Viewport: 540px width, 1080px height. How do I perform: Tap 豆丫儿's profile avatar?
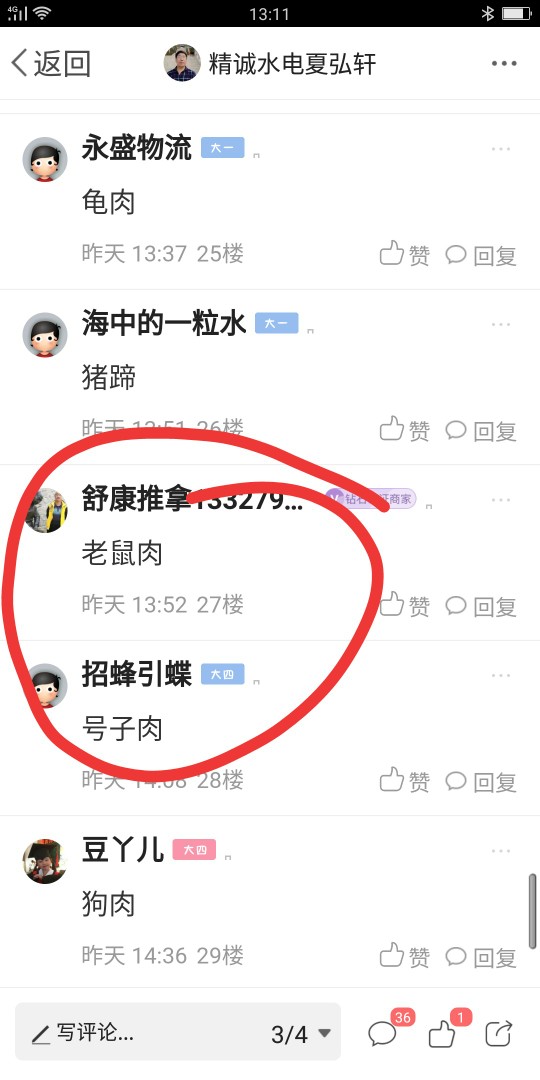tap(45, 862)
